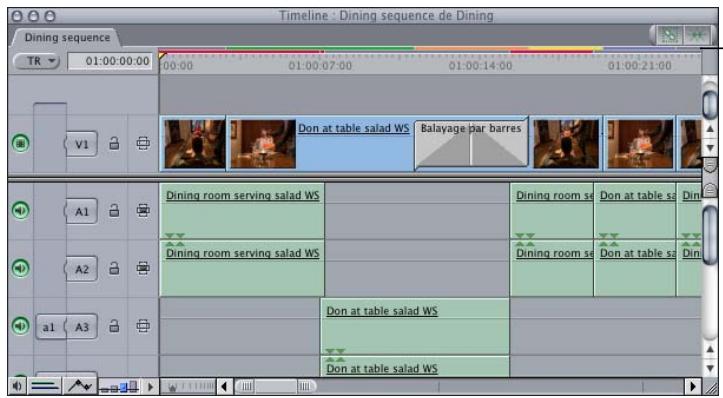Click the V1 destination track label
This screenshot has height=398, width=723.
pyautogui.click(x=81, y=144)
